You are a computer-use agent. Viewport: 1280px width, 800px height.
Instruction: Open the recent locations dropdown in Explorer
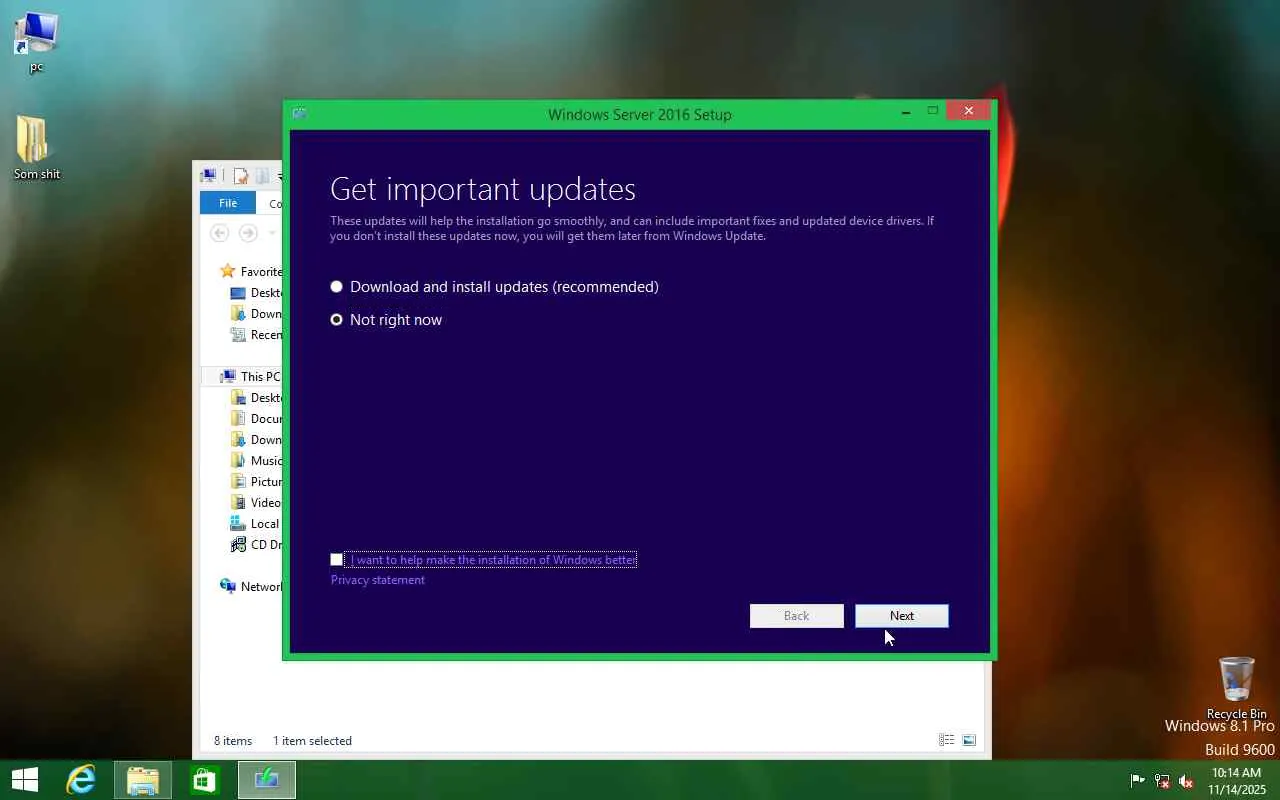(x=271, y=234)
